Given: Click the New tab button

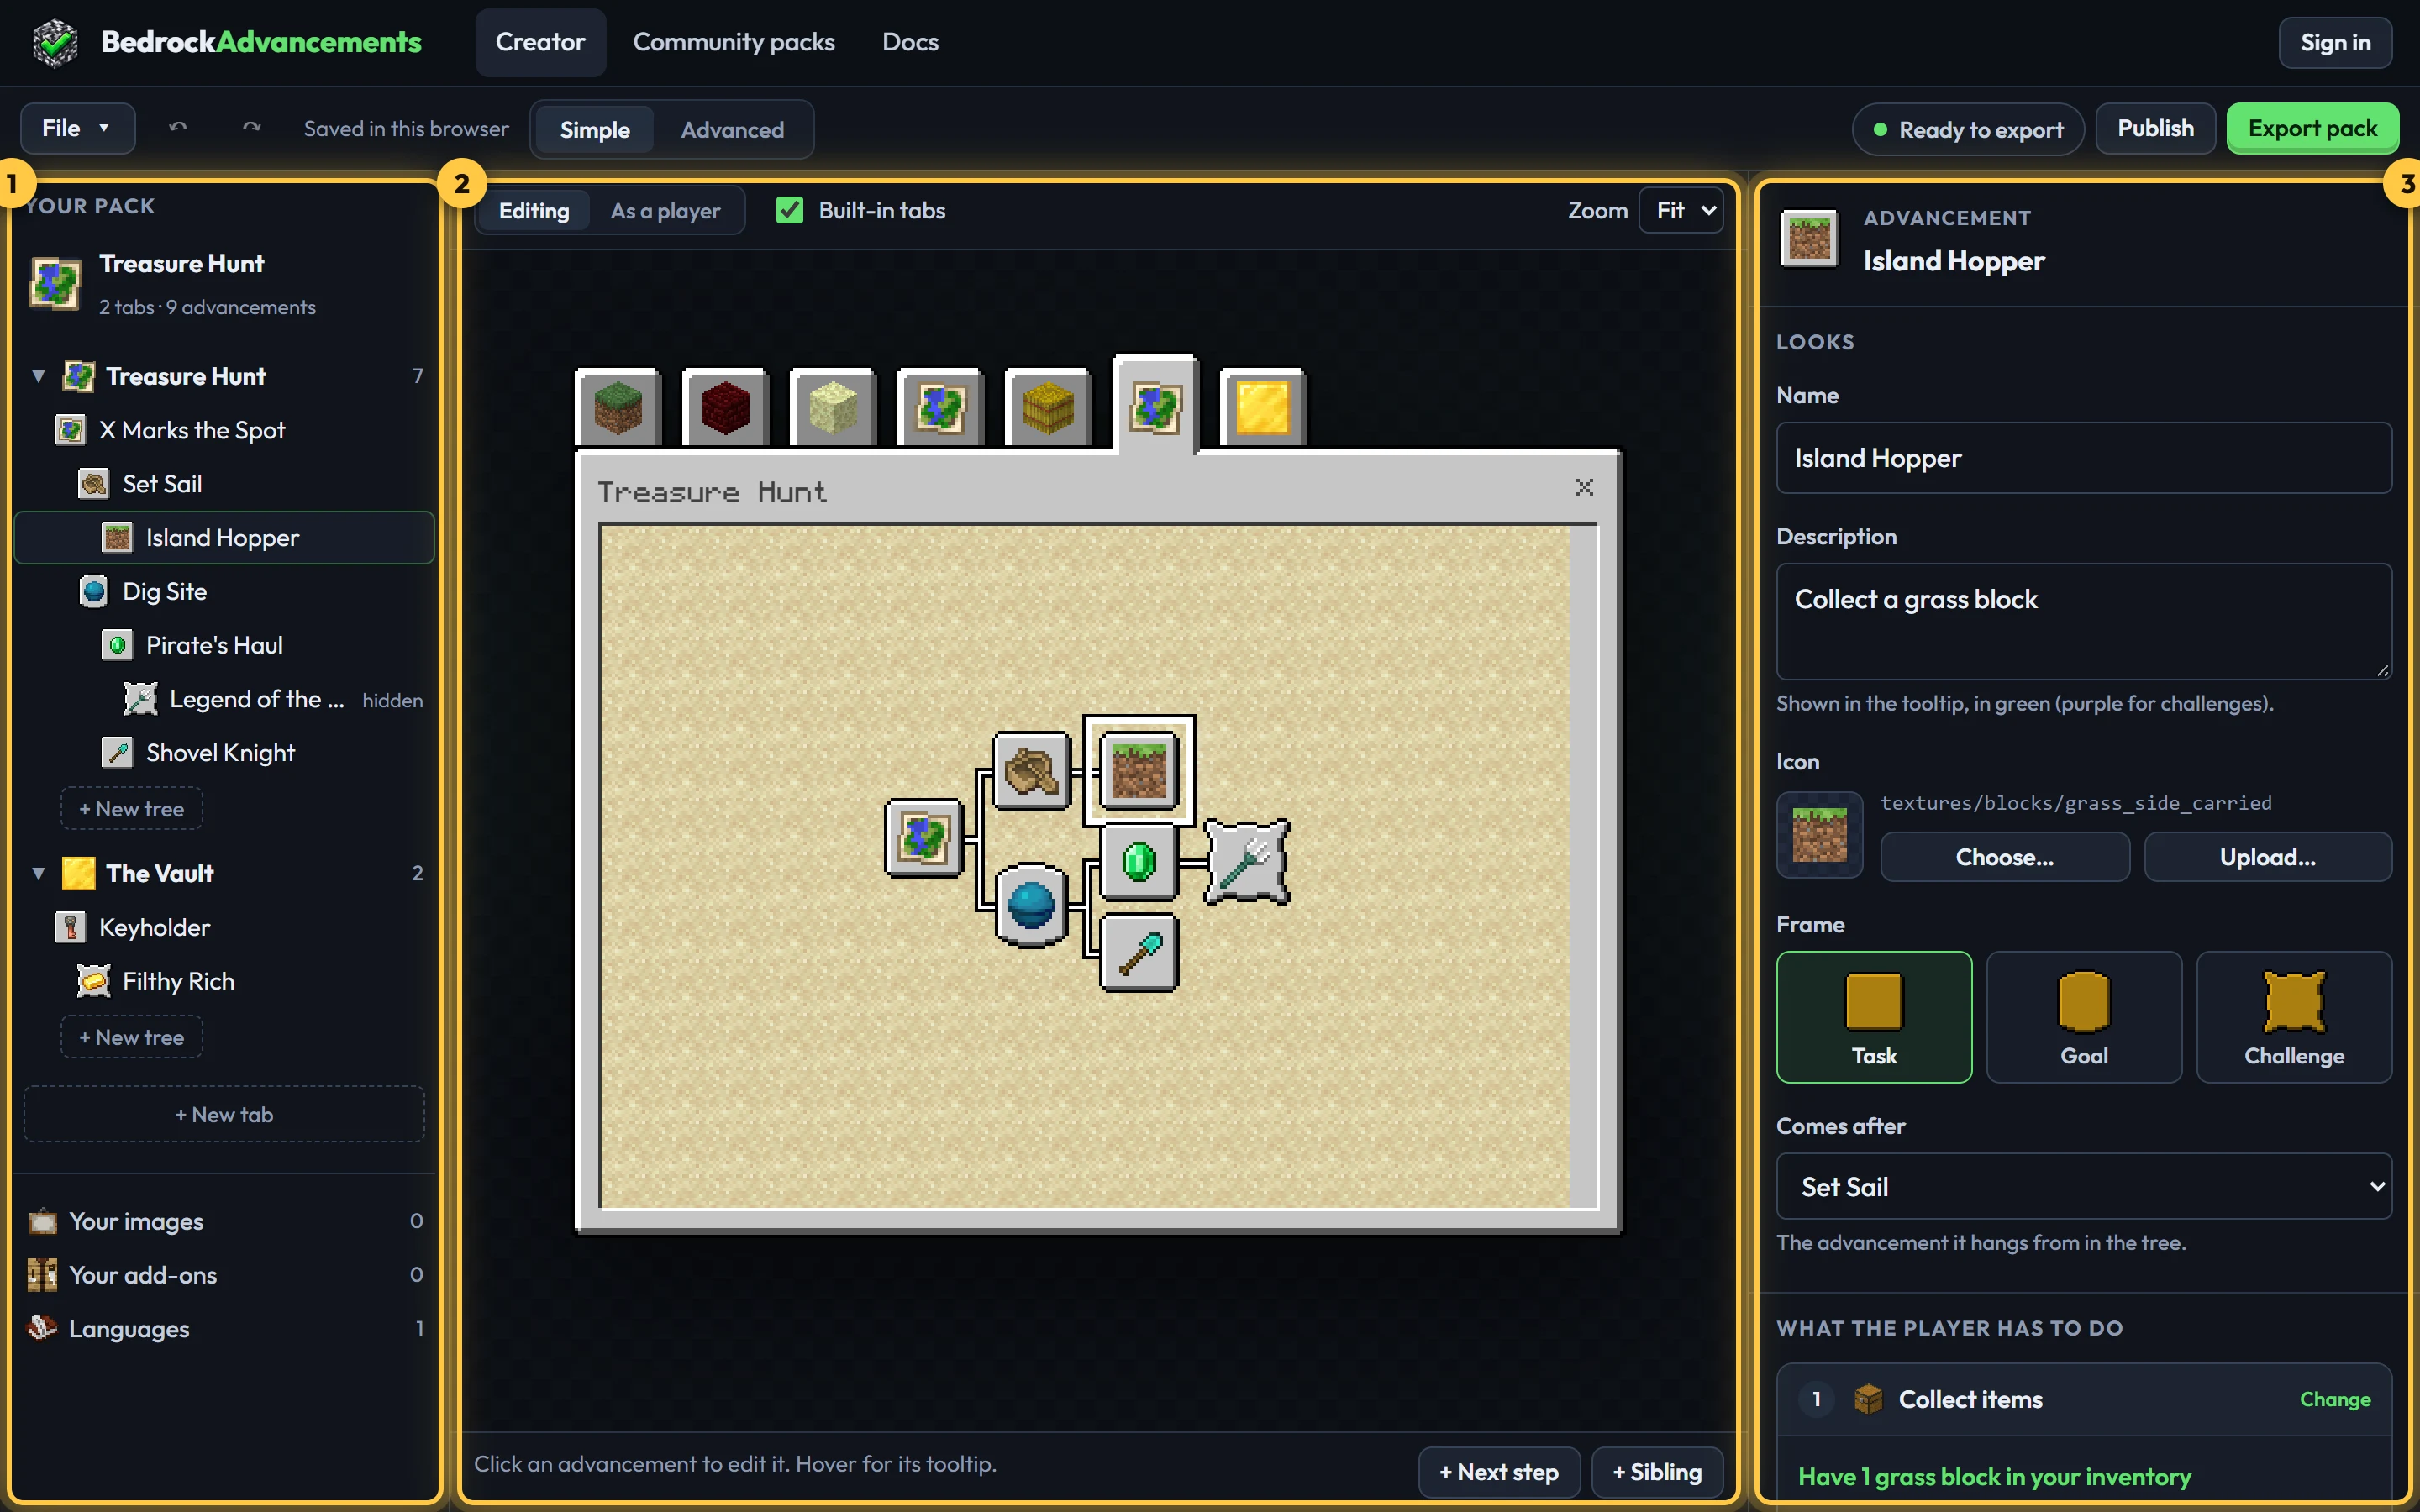Looking at the screenshot, I should point(224,1114).
